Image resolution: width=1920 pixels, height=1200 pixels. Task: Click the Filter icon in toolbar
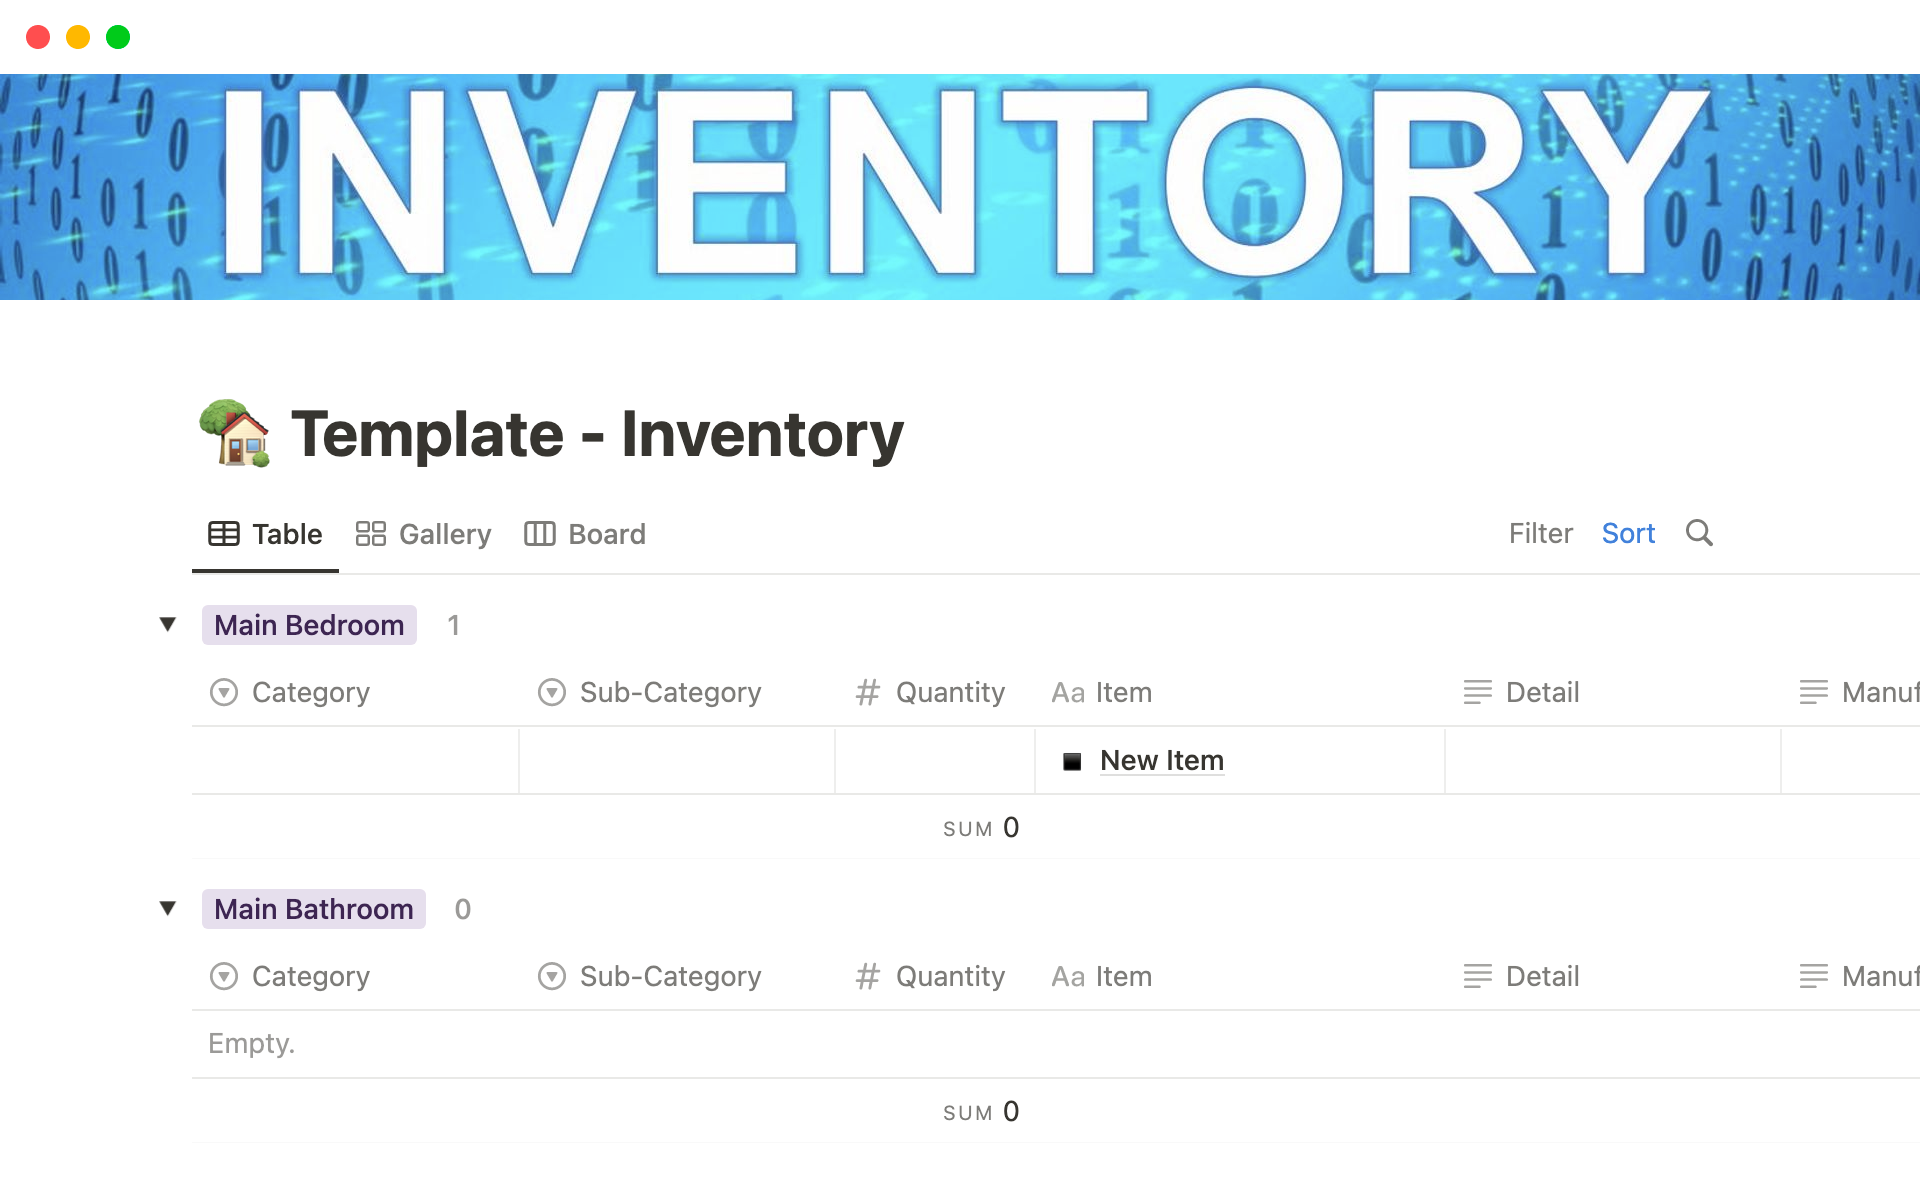pyautogui.click(x=1538, y=532)
